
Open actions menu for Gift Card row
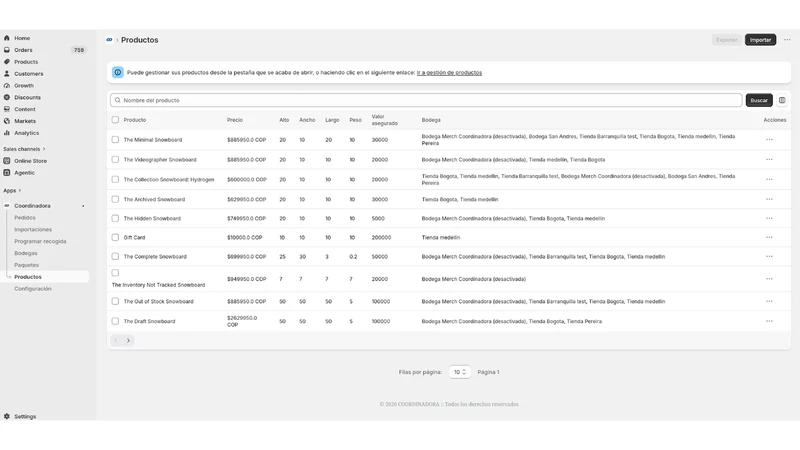(769, 237)
